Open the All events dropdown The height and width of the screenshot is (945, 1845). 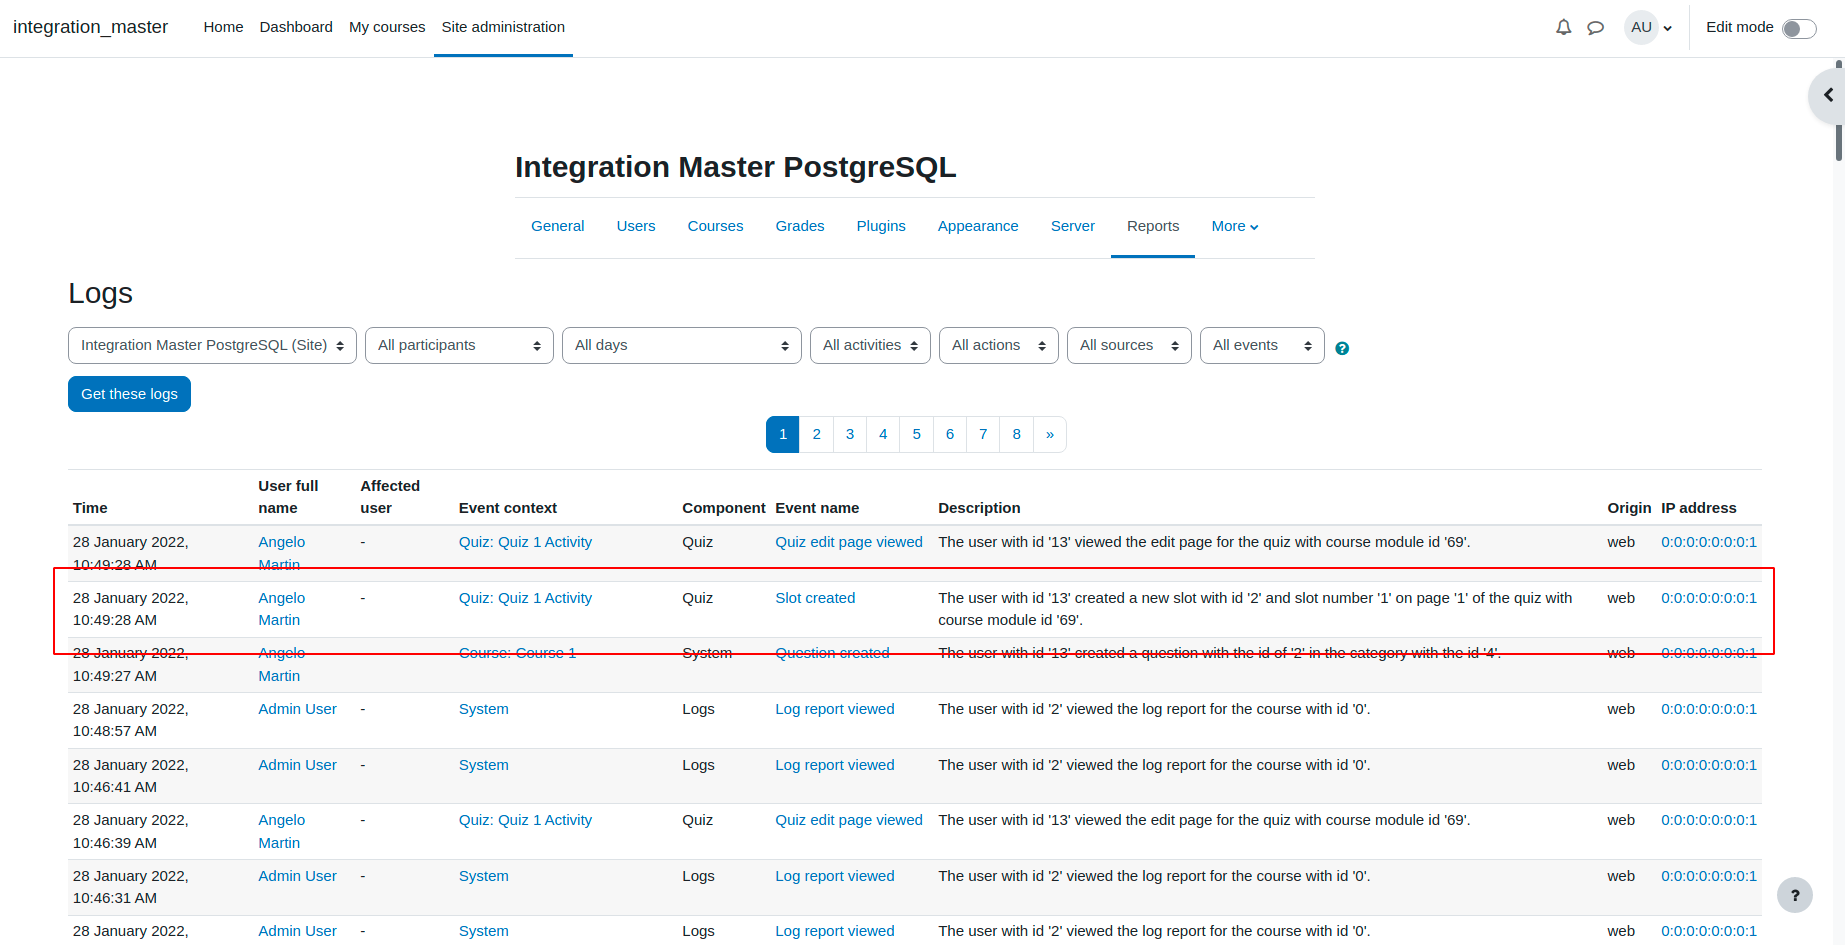point(1262,345)
